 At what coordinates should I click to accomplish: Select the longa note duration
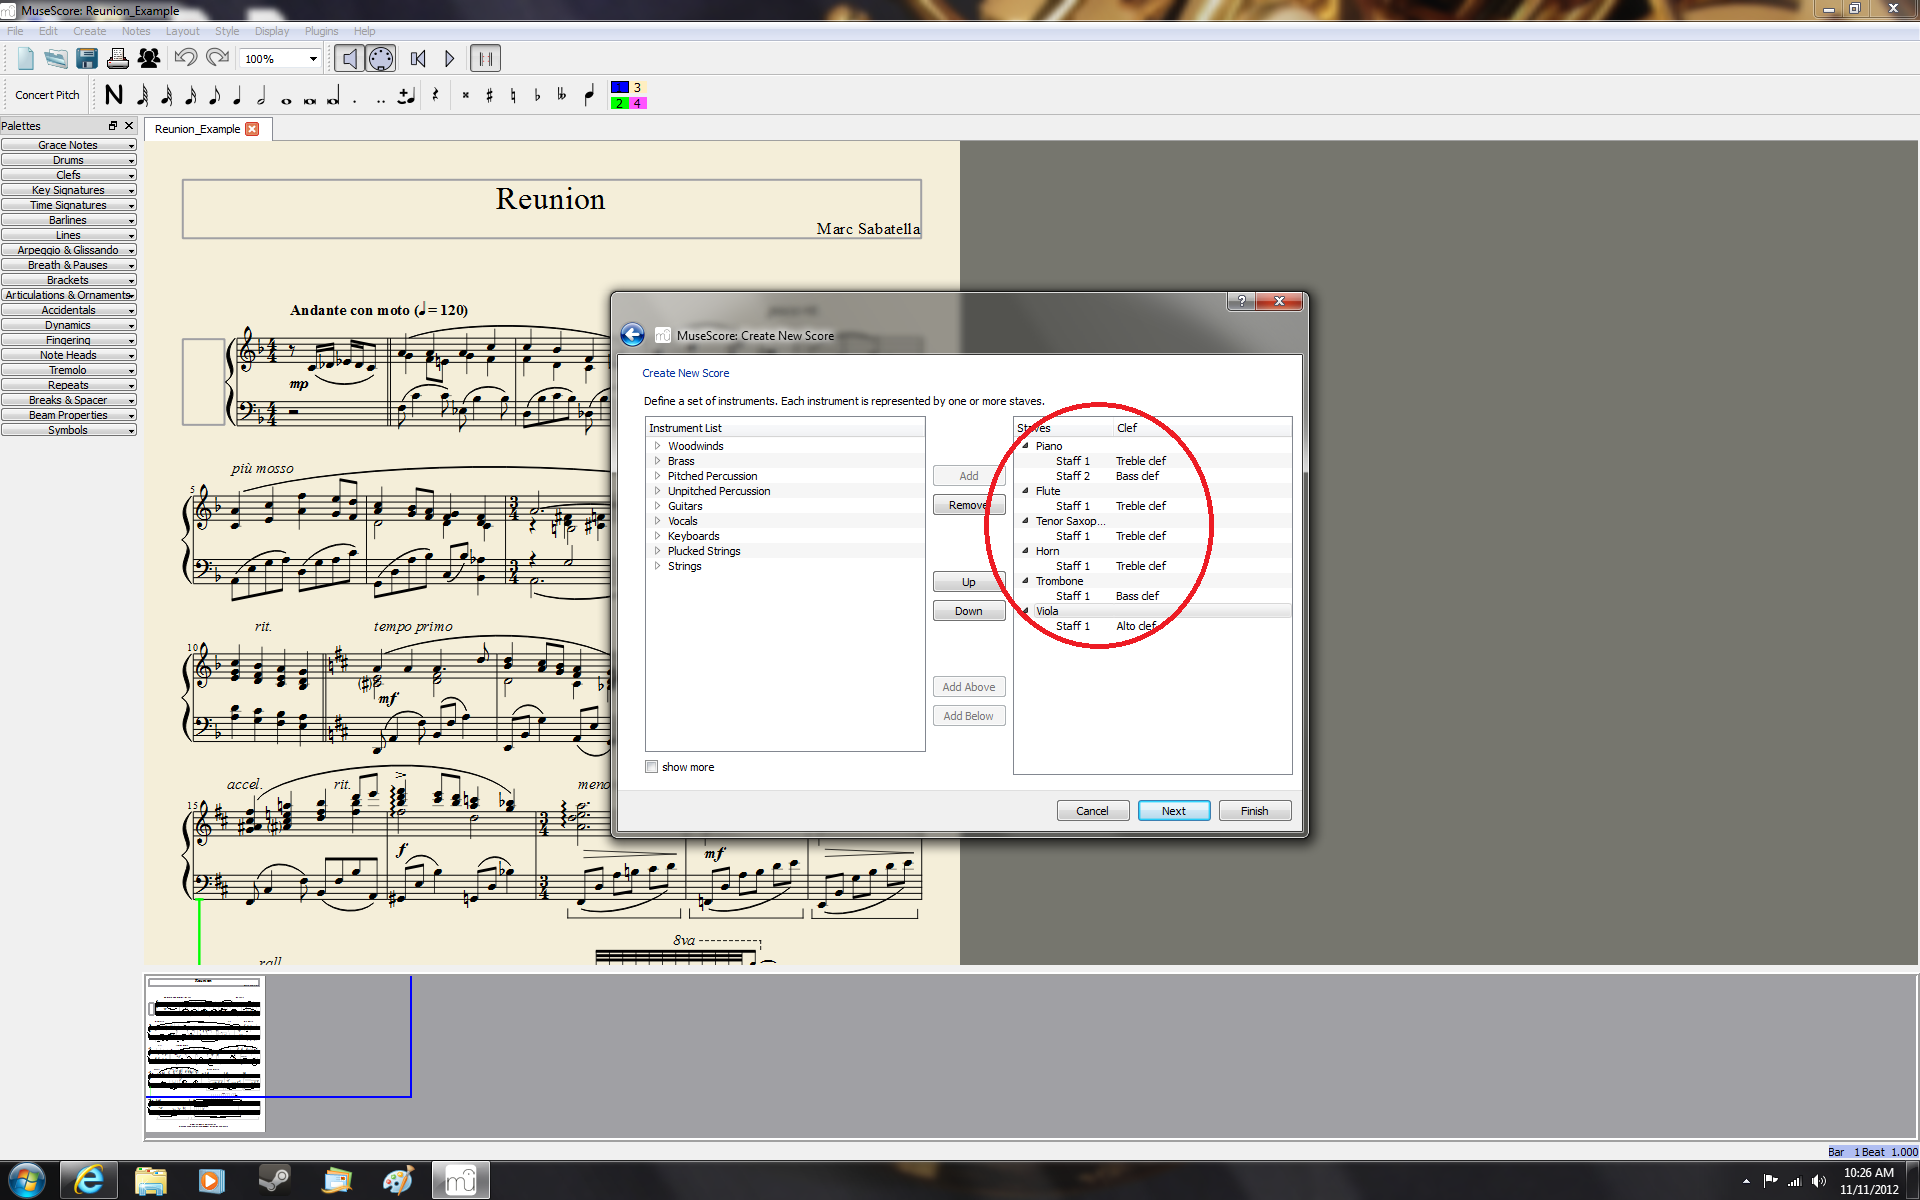pyautogui.click(x=334, y=96)
